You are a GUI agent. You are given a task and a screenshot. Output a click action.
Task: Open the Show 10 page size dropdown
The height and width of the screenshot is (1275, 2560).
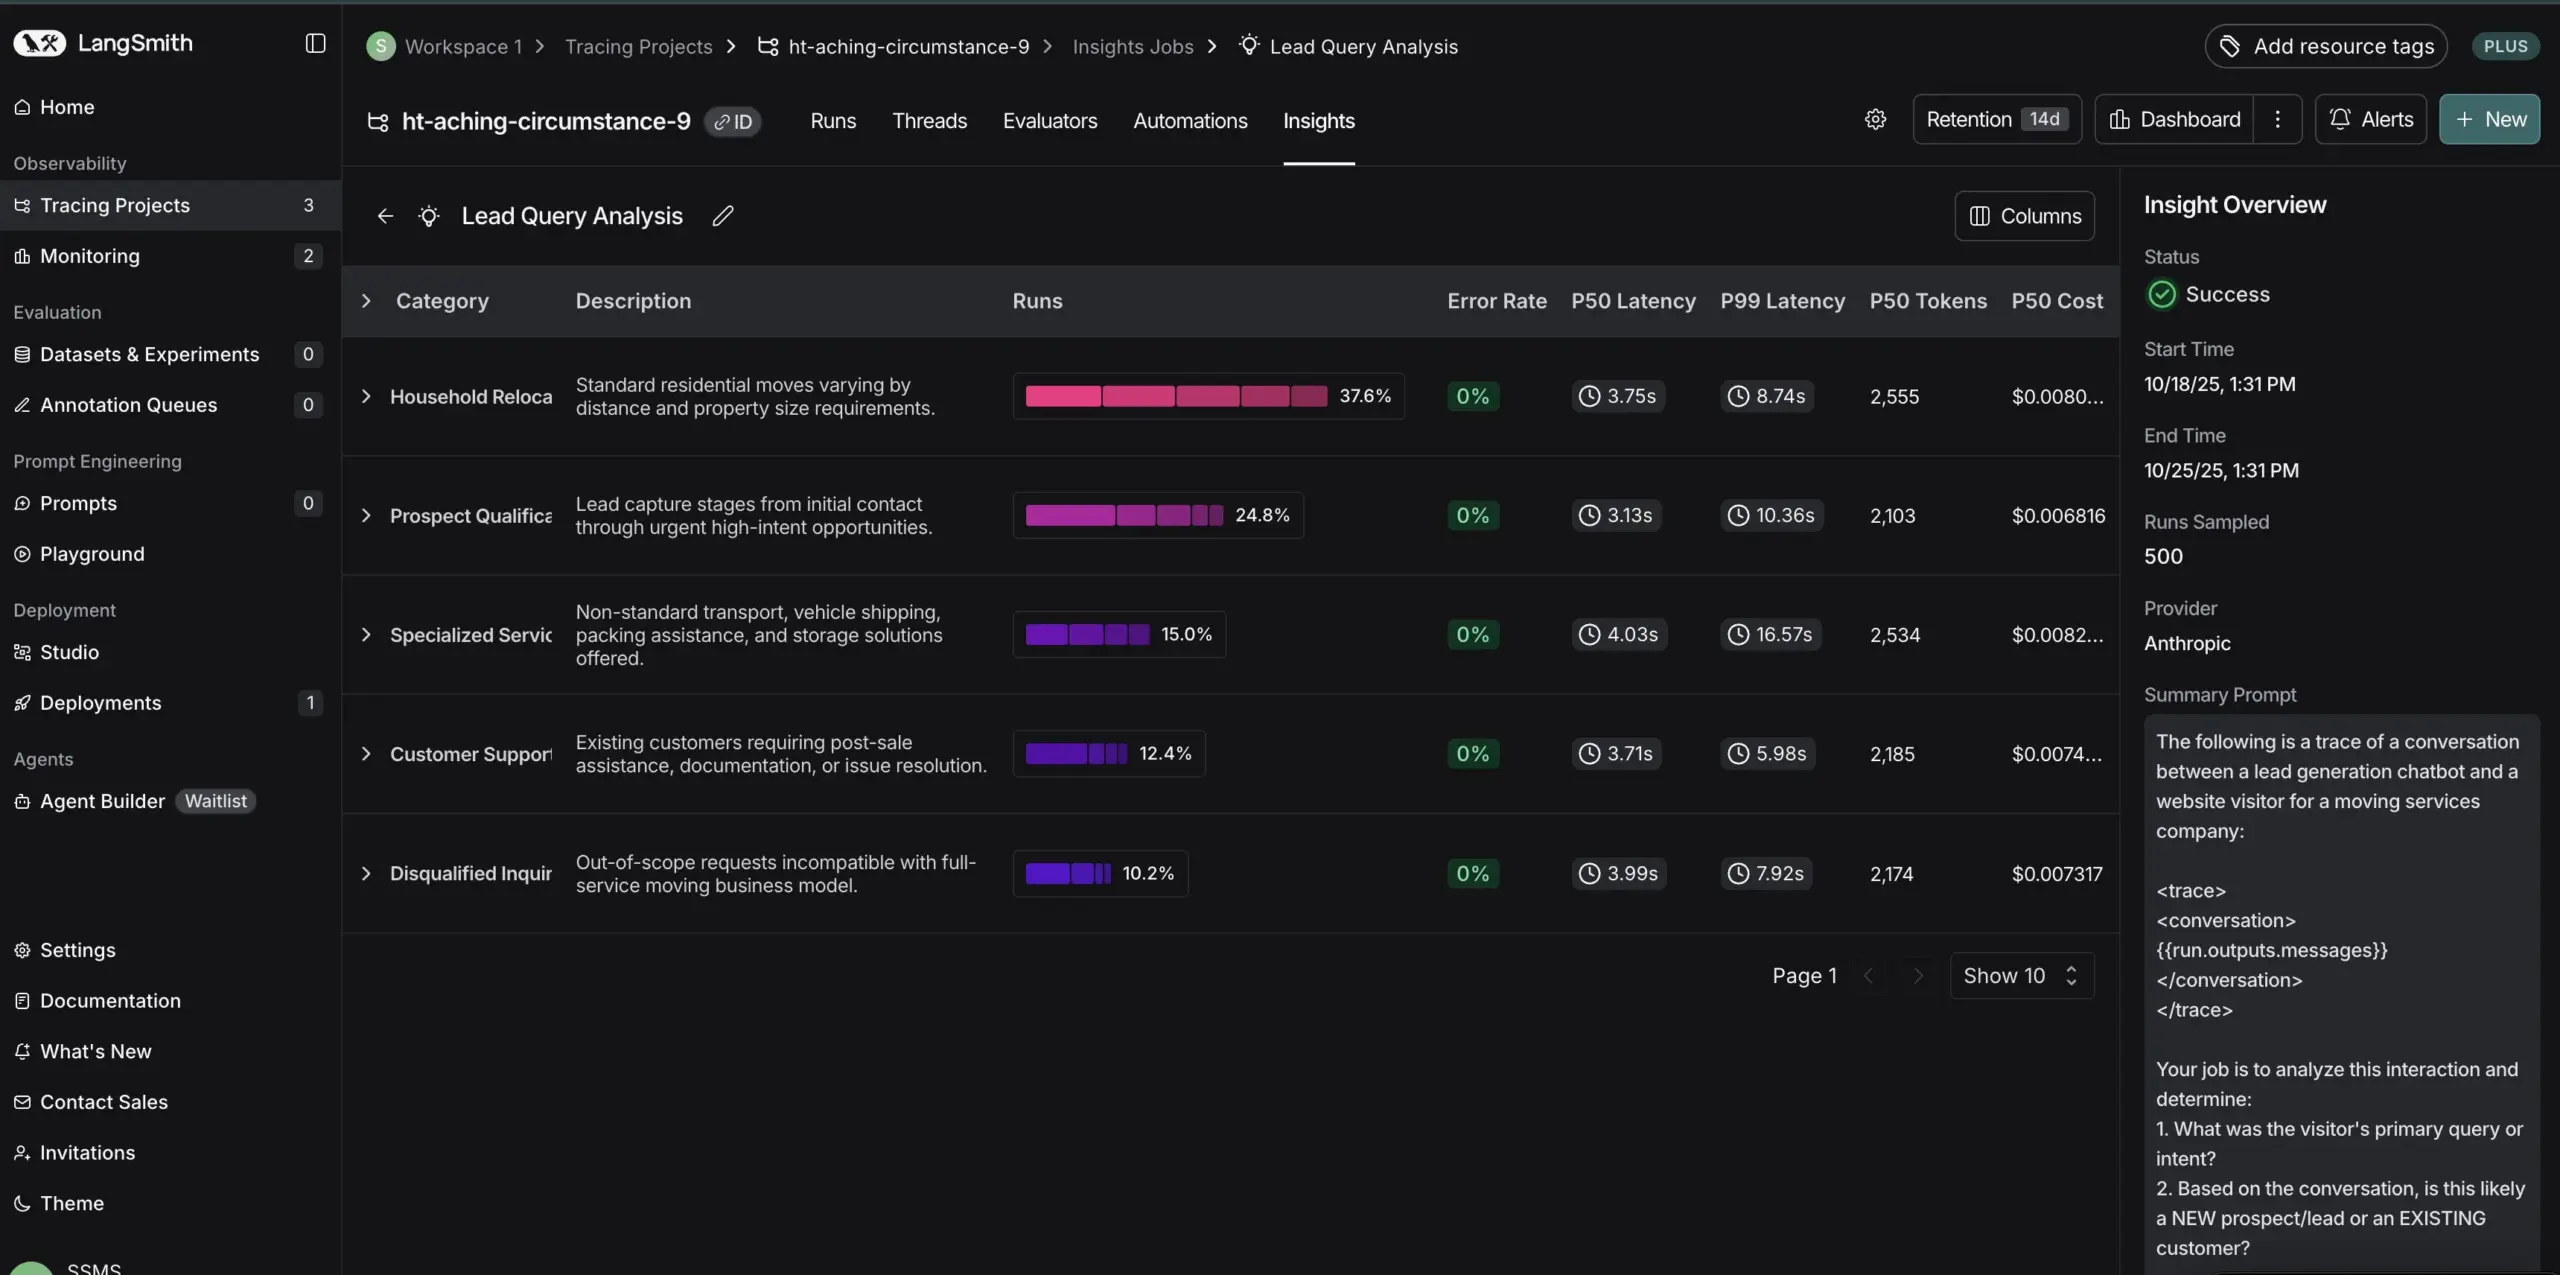click(x=2021, y=975)
